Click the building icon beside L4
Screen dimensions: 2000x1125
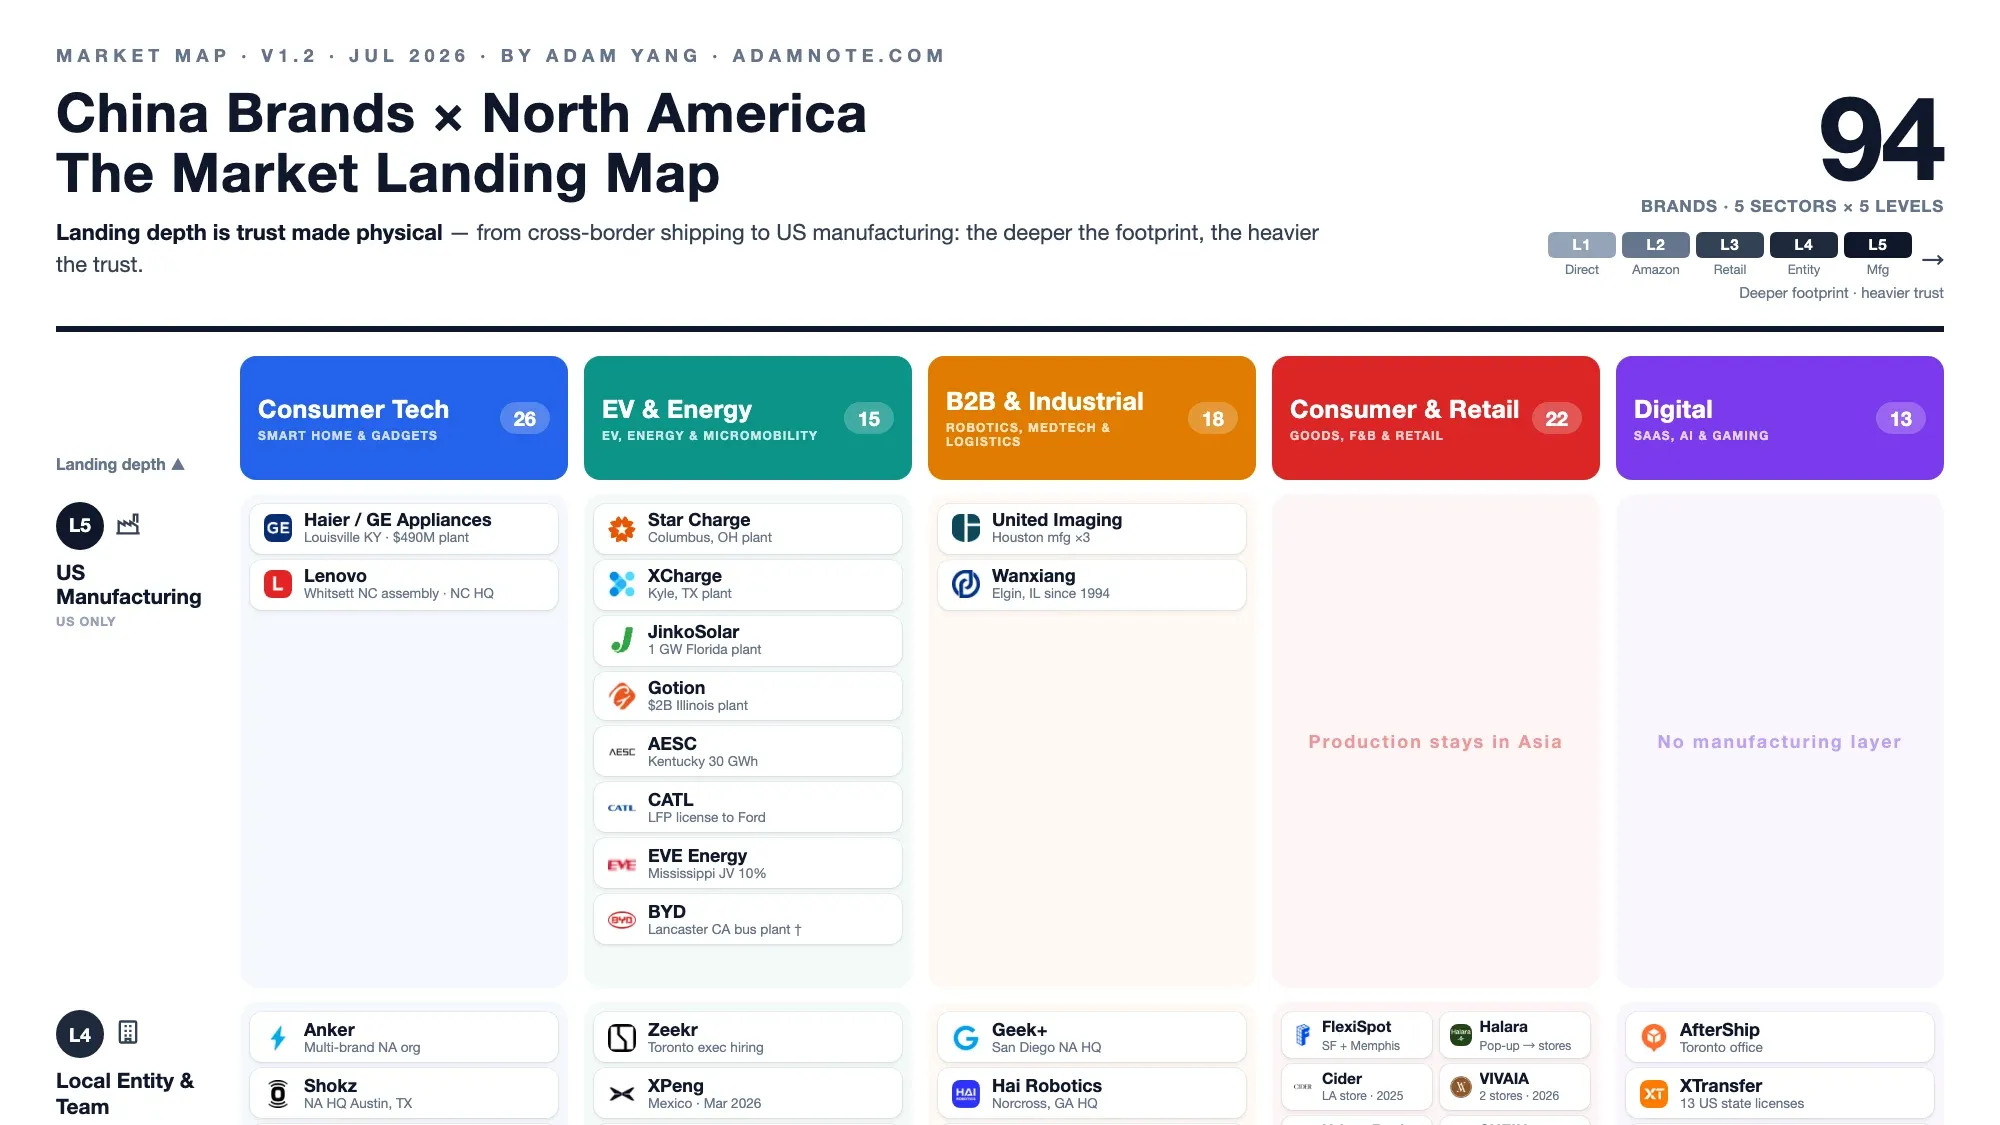128,1032
